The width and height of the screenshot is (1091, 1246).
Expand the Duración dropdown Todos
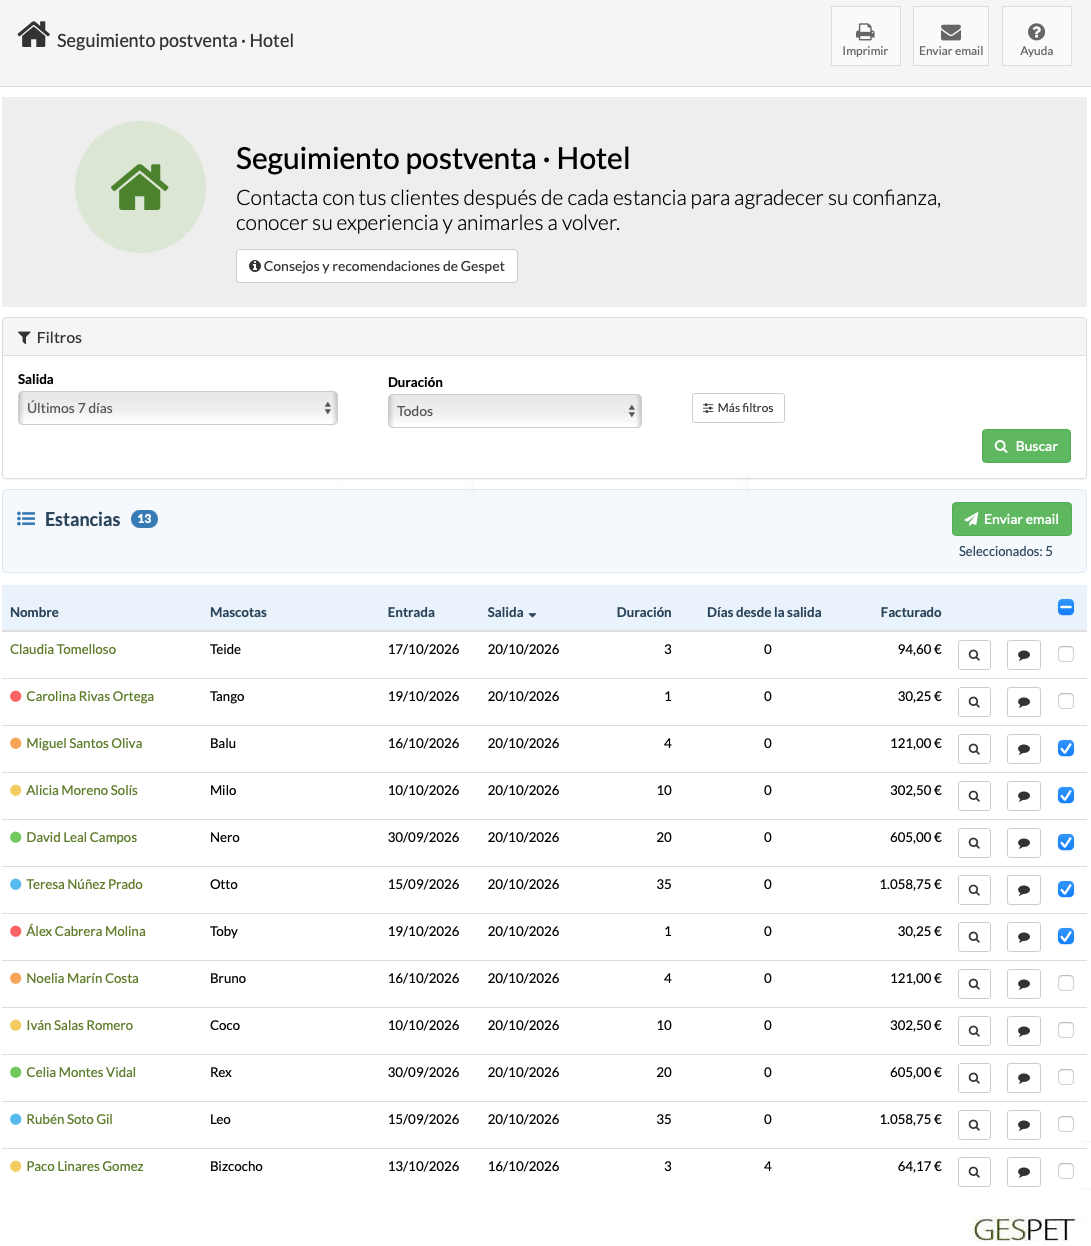pyautogui.click(x=515, y=411)
